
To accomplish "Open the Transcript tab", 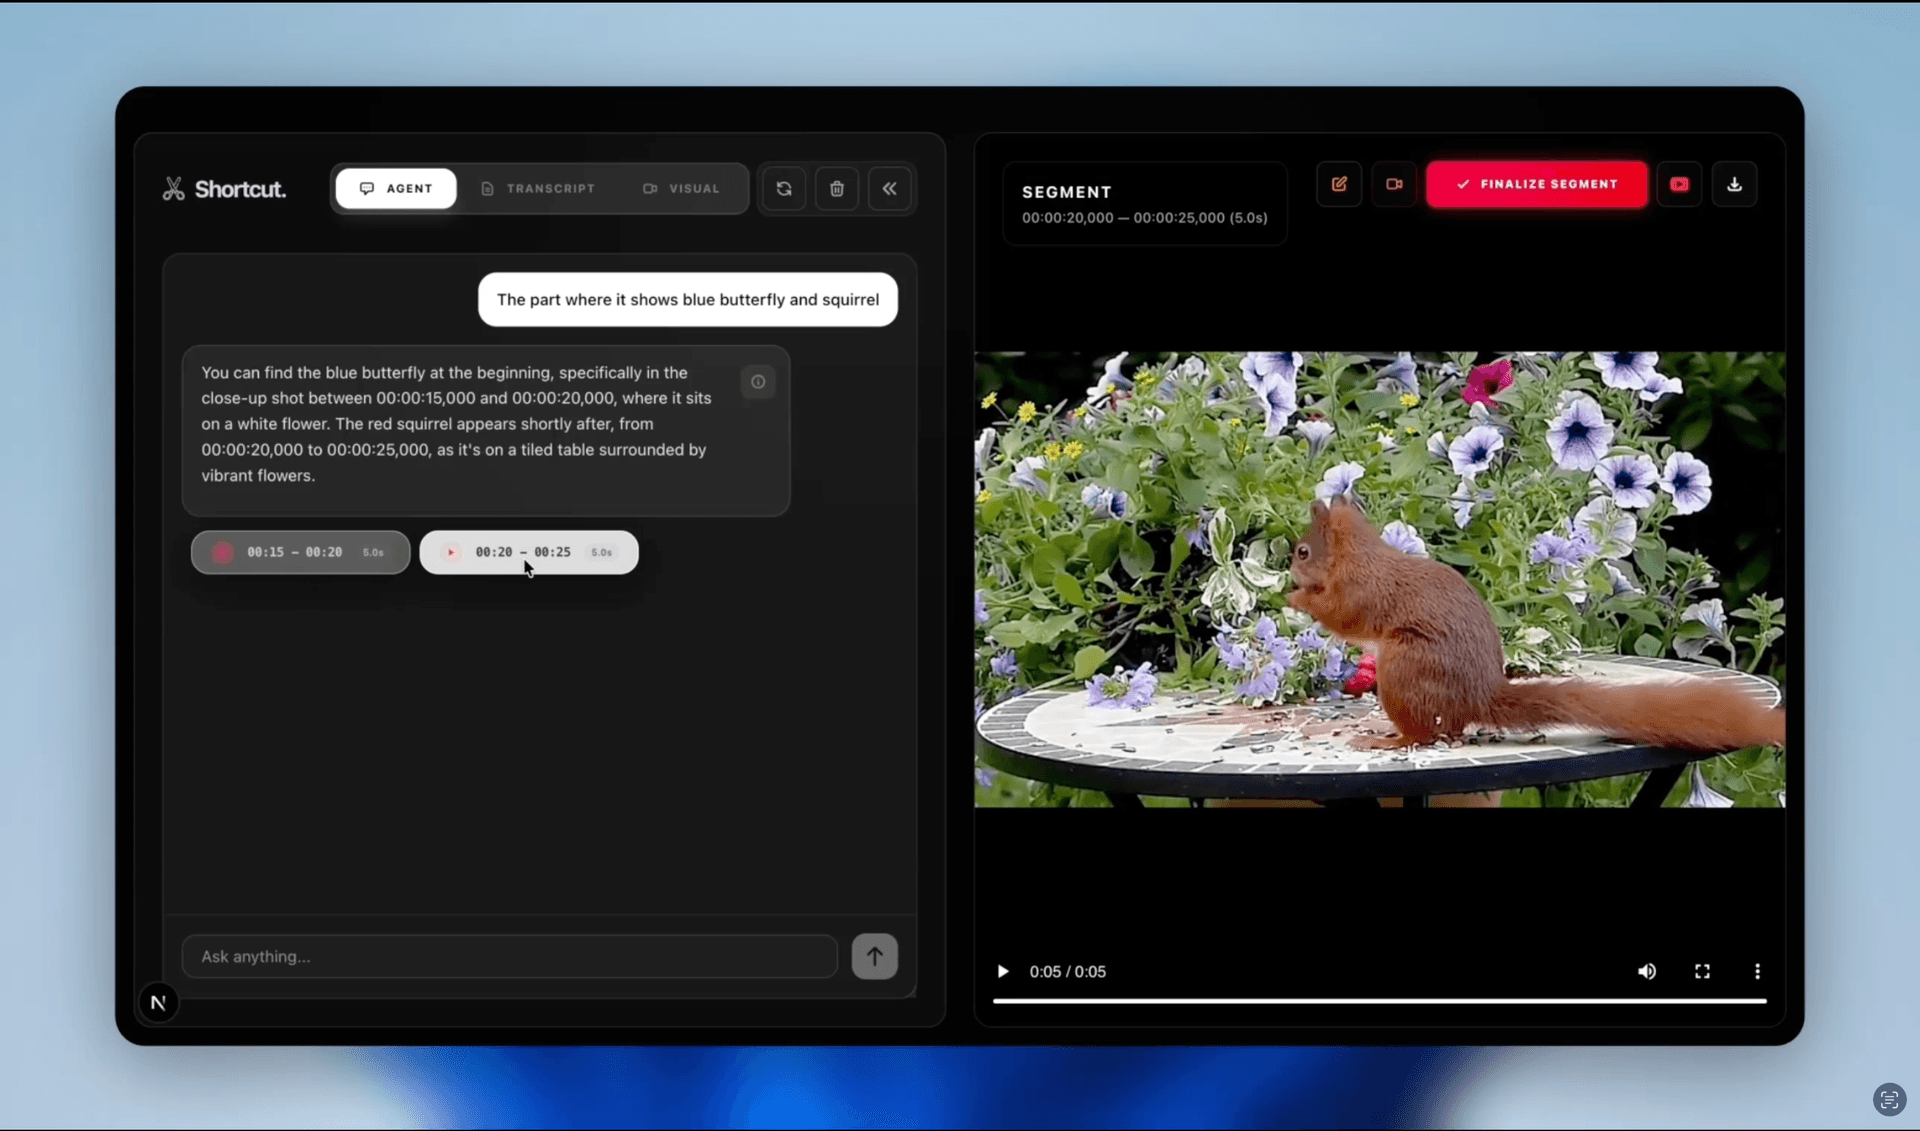I will pos(538,188).
